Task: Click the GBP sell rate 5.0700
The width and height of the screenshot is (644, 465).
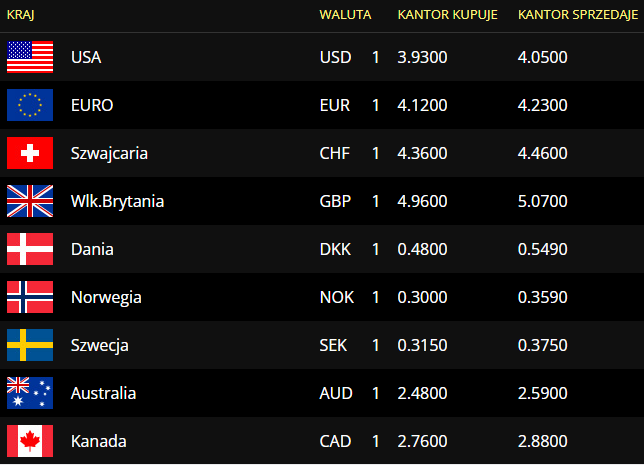Action: [x=543, y=201]
